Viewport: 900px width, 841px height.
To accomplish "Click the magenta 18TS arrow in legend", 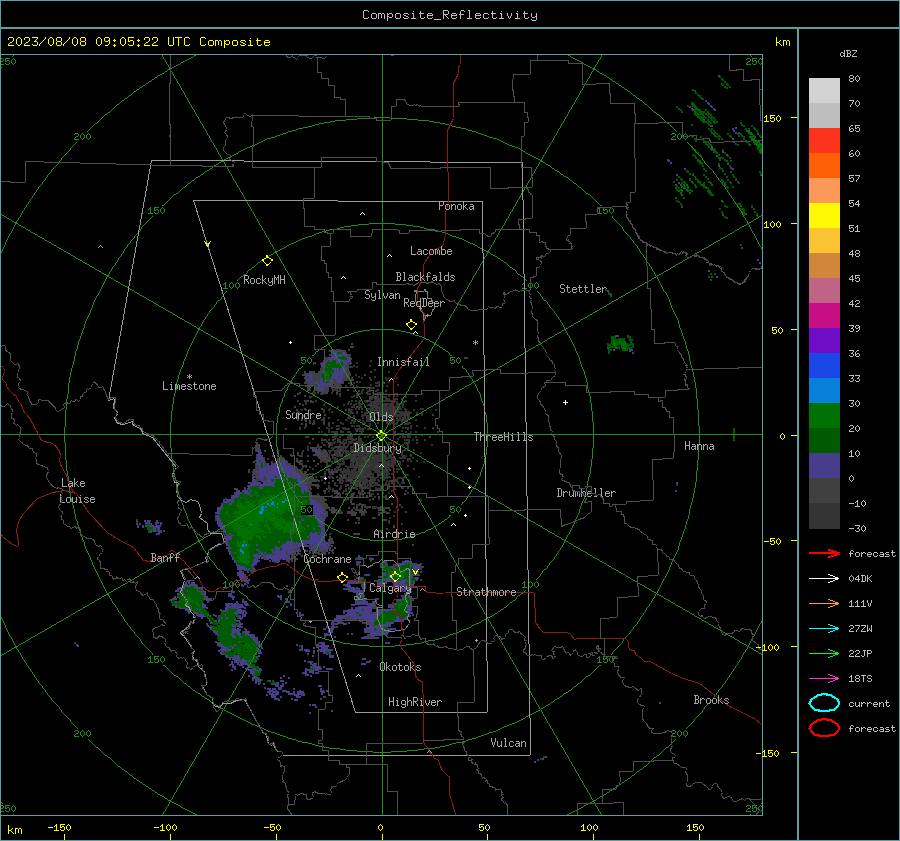I will (824, 679).
